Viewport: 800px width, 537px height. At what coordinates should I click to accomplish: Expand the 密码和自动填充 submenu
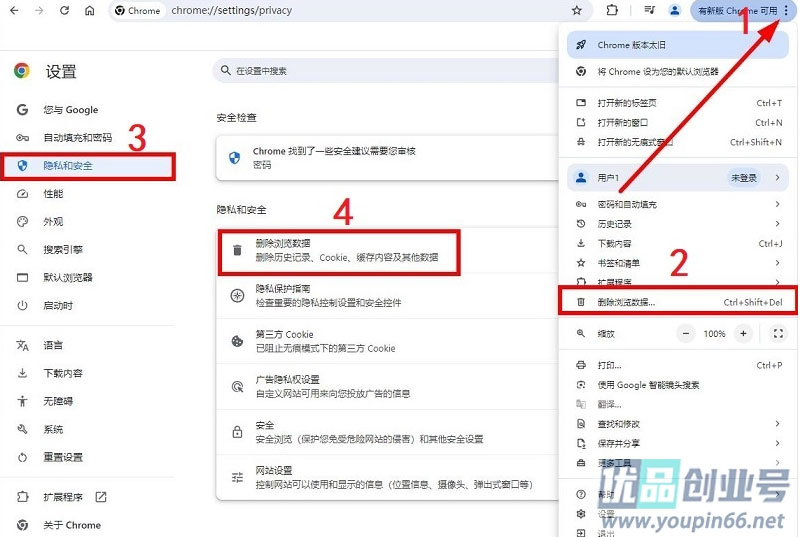pyautogui.click(x=676, y=204)
